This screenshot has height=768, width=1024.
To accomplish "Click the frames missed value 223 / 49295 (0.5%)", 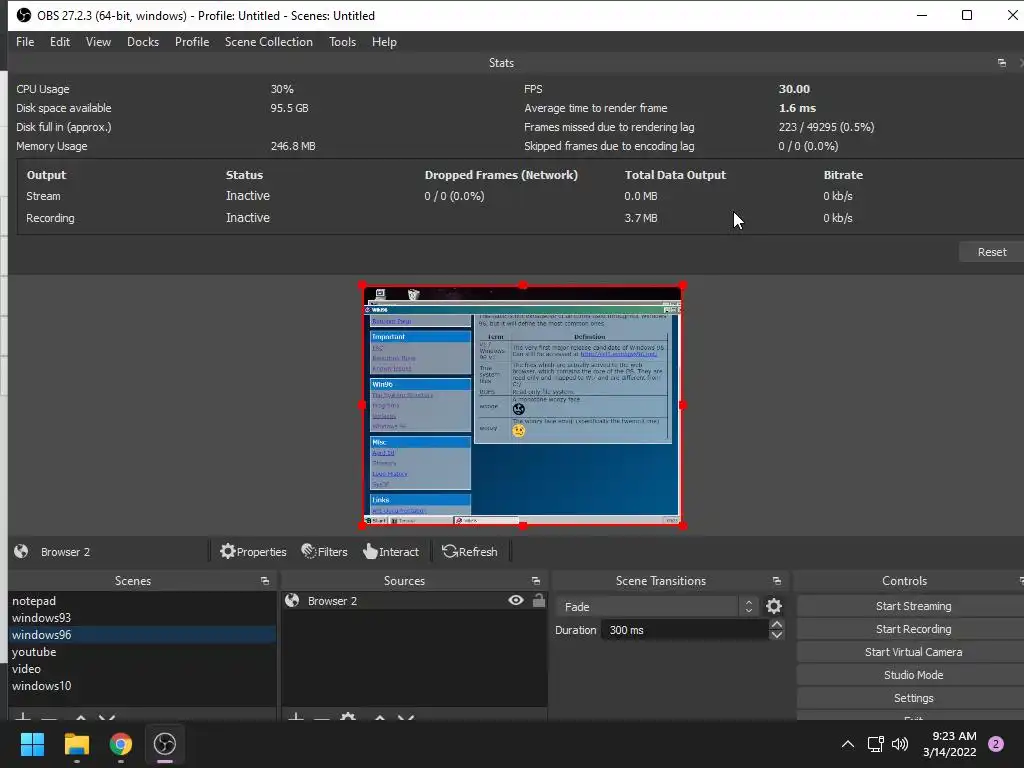I will point(826,127).
